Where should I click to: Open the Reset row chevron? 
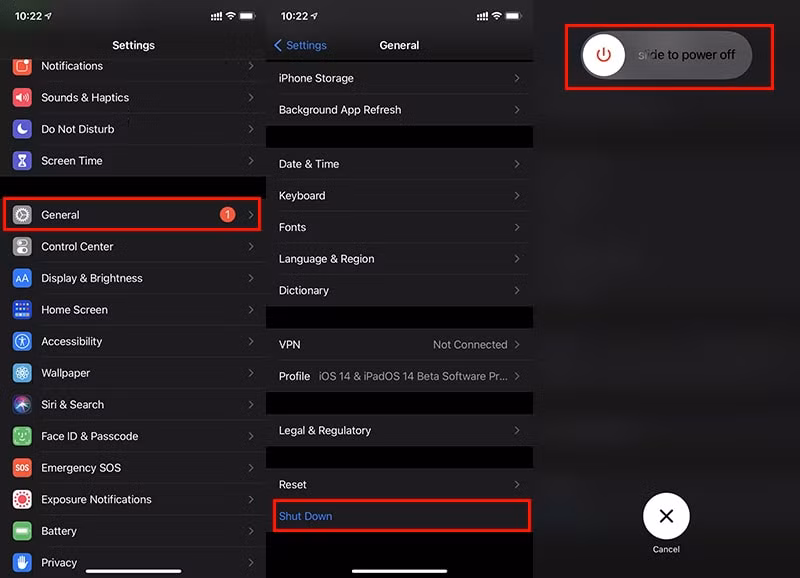coord(517,484)
